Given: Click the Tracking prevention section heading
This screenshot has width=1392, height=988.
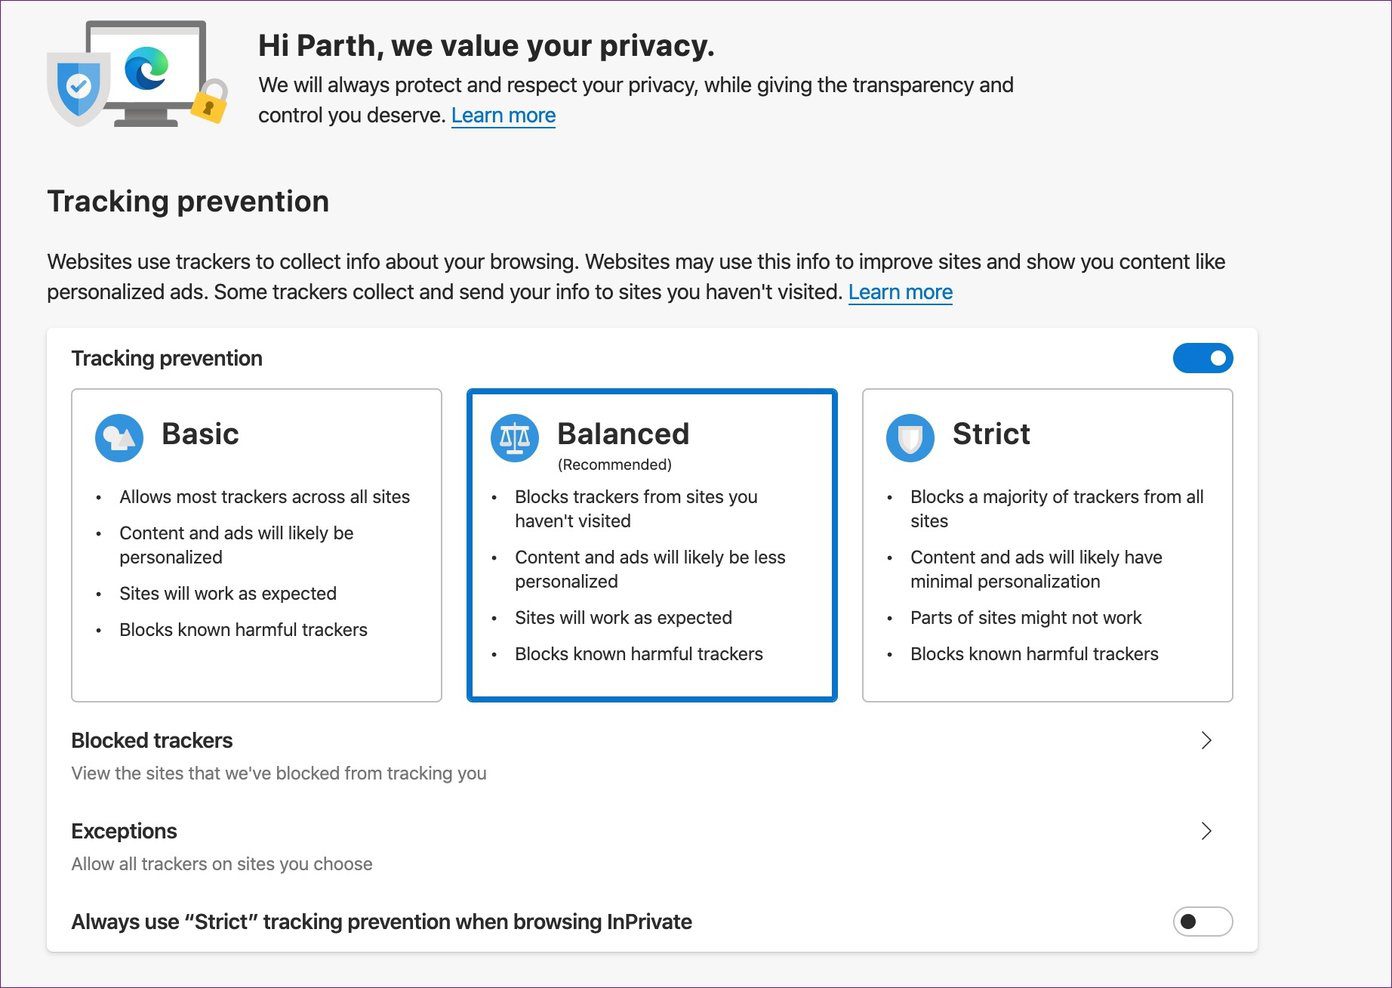Looking at the screenshot, I should pos(188,201).
